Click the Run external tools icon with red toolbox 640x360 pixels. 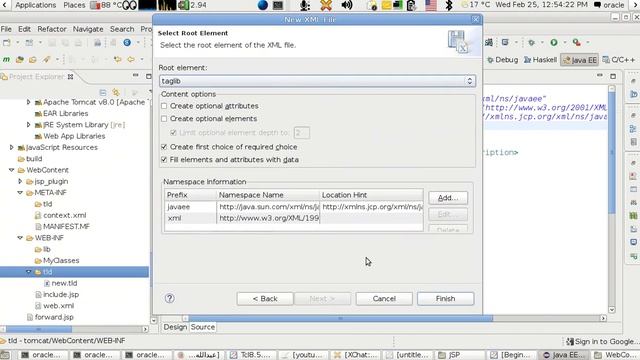[x=577, y=42]
